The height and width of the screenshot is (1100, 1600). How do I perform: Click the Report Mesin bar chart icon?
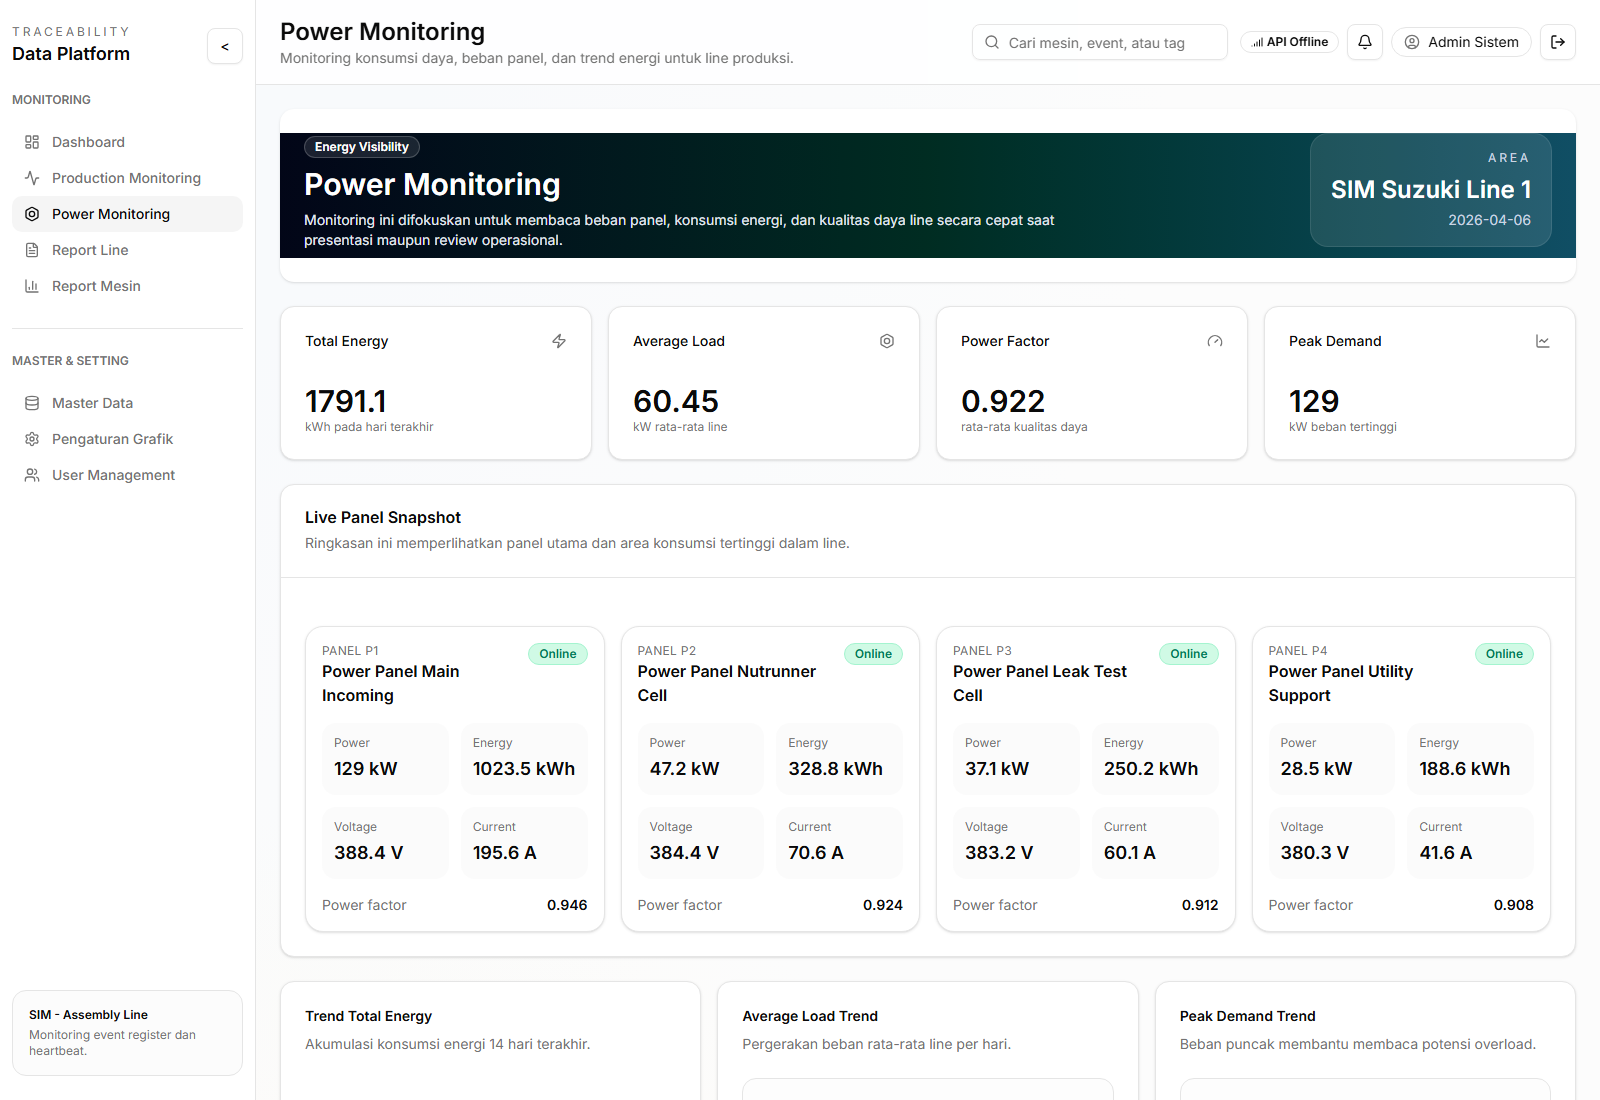tap(32, 286)
